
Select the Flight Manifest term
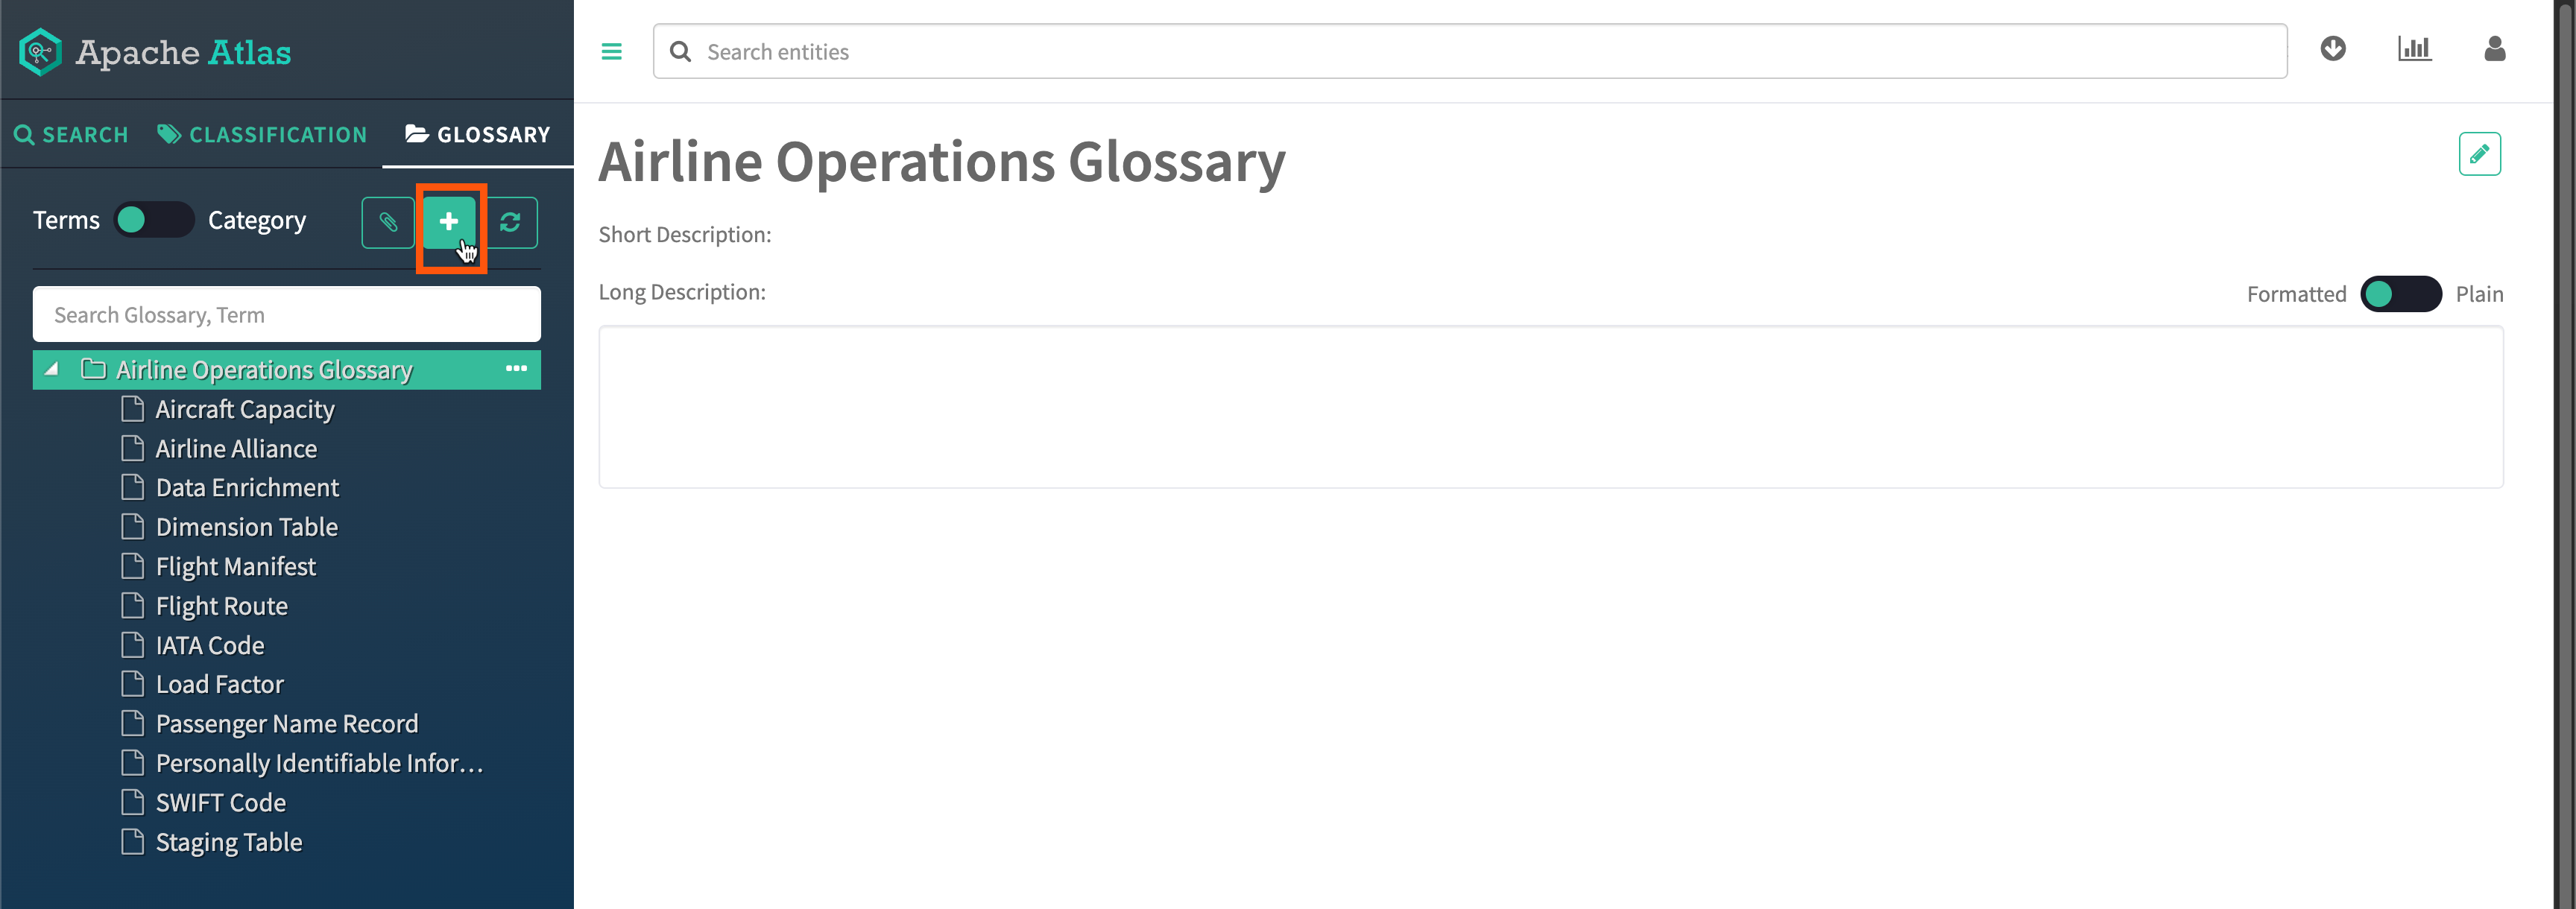click(x=235, y=567)
